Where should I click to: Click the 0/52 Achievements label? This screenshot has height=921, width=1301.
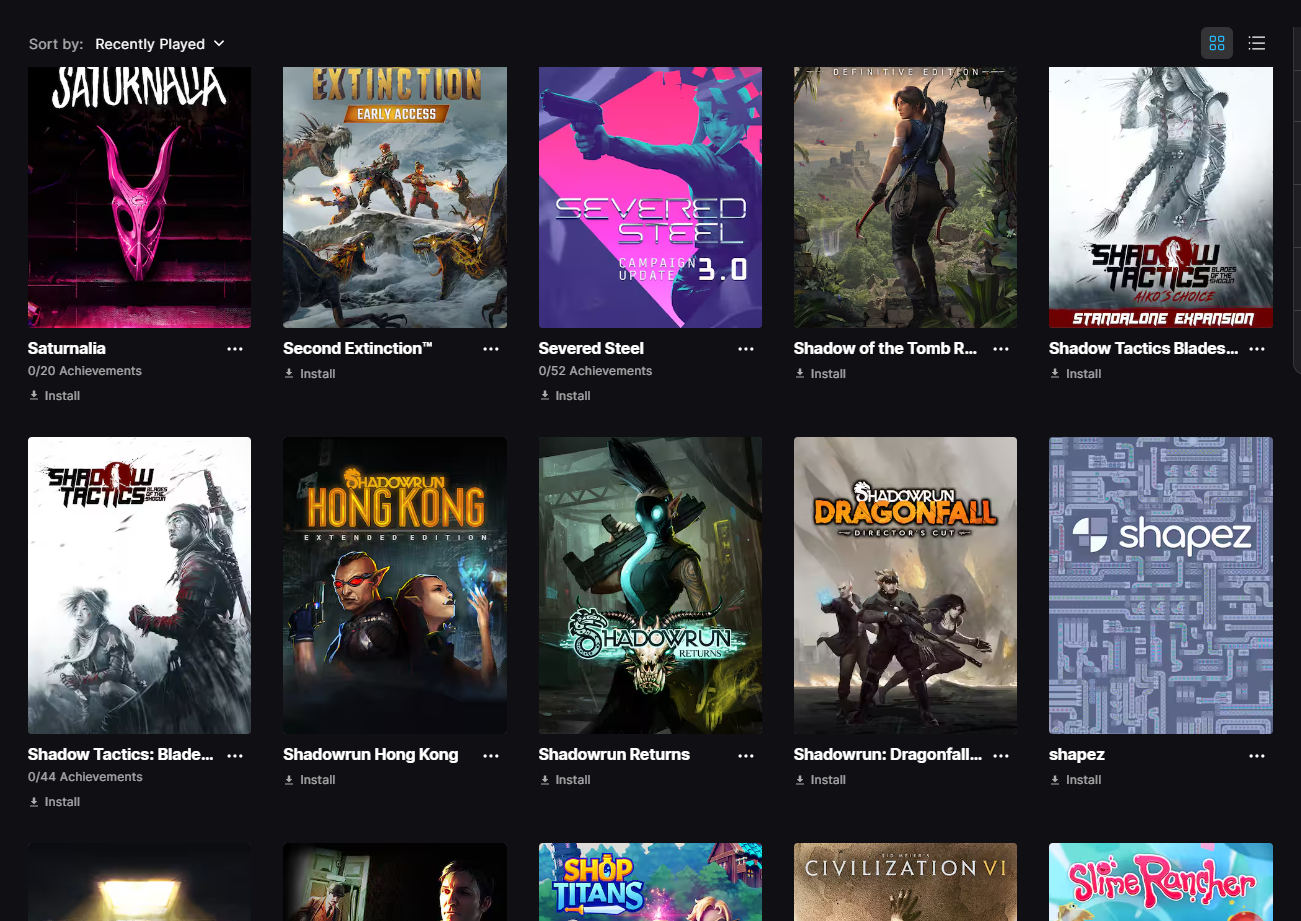[595, 371]
